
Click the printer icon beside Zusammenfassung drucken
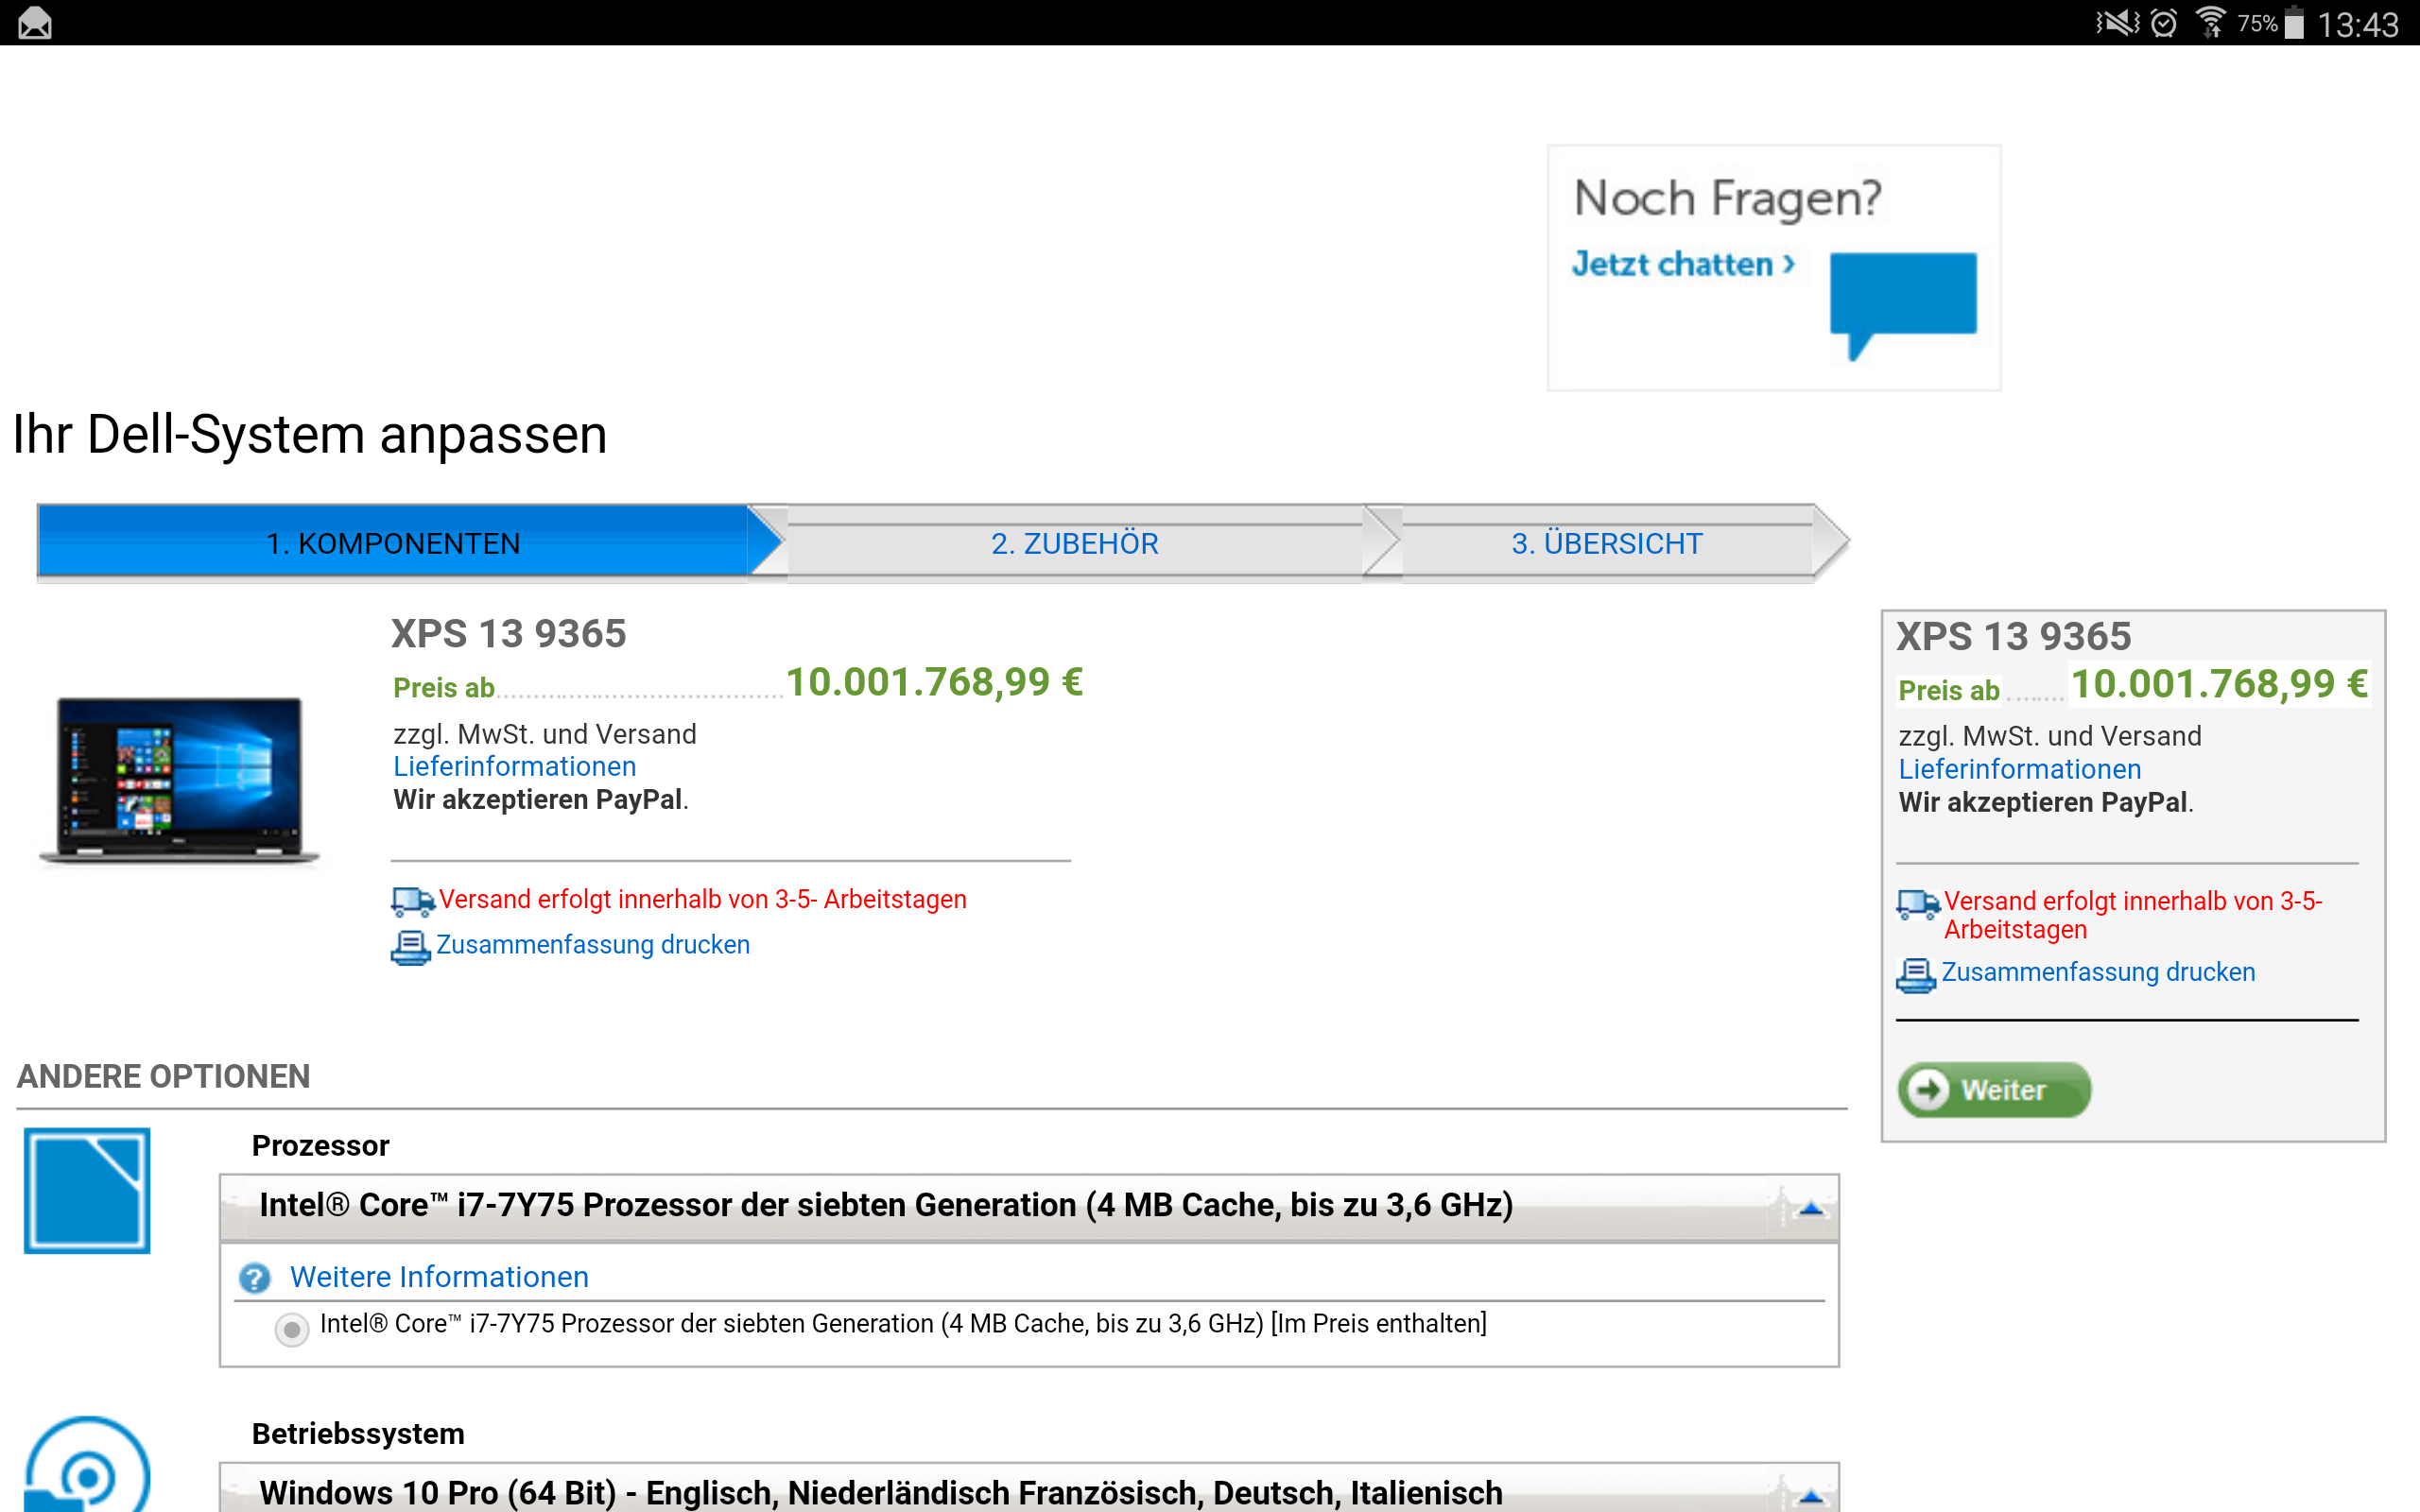coord(410,946)
